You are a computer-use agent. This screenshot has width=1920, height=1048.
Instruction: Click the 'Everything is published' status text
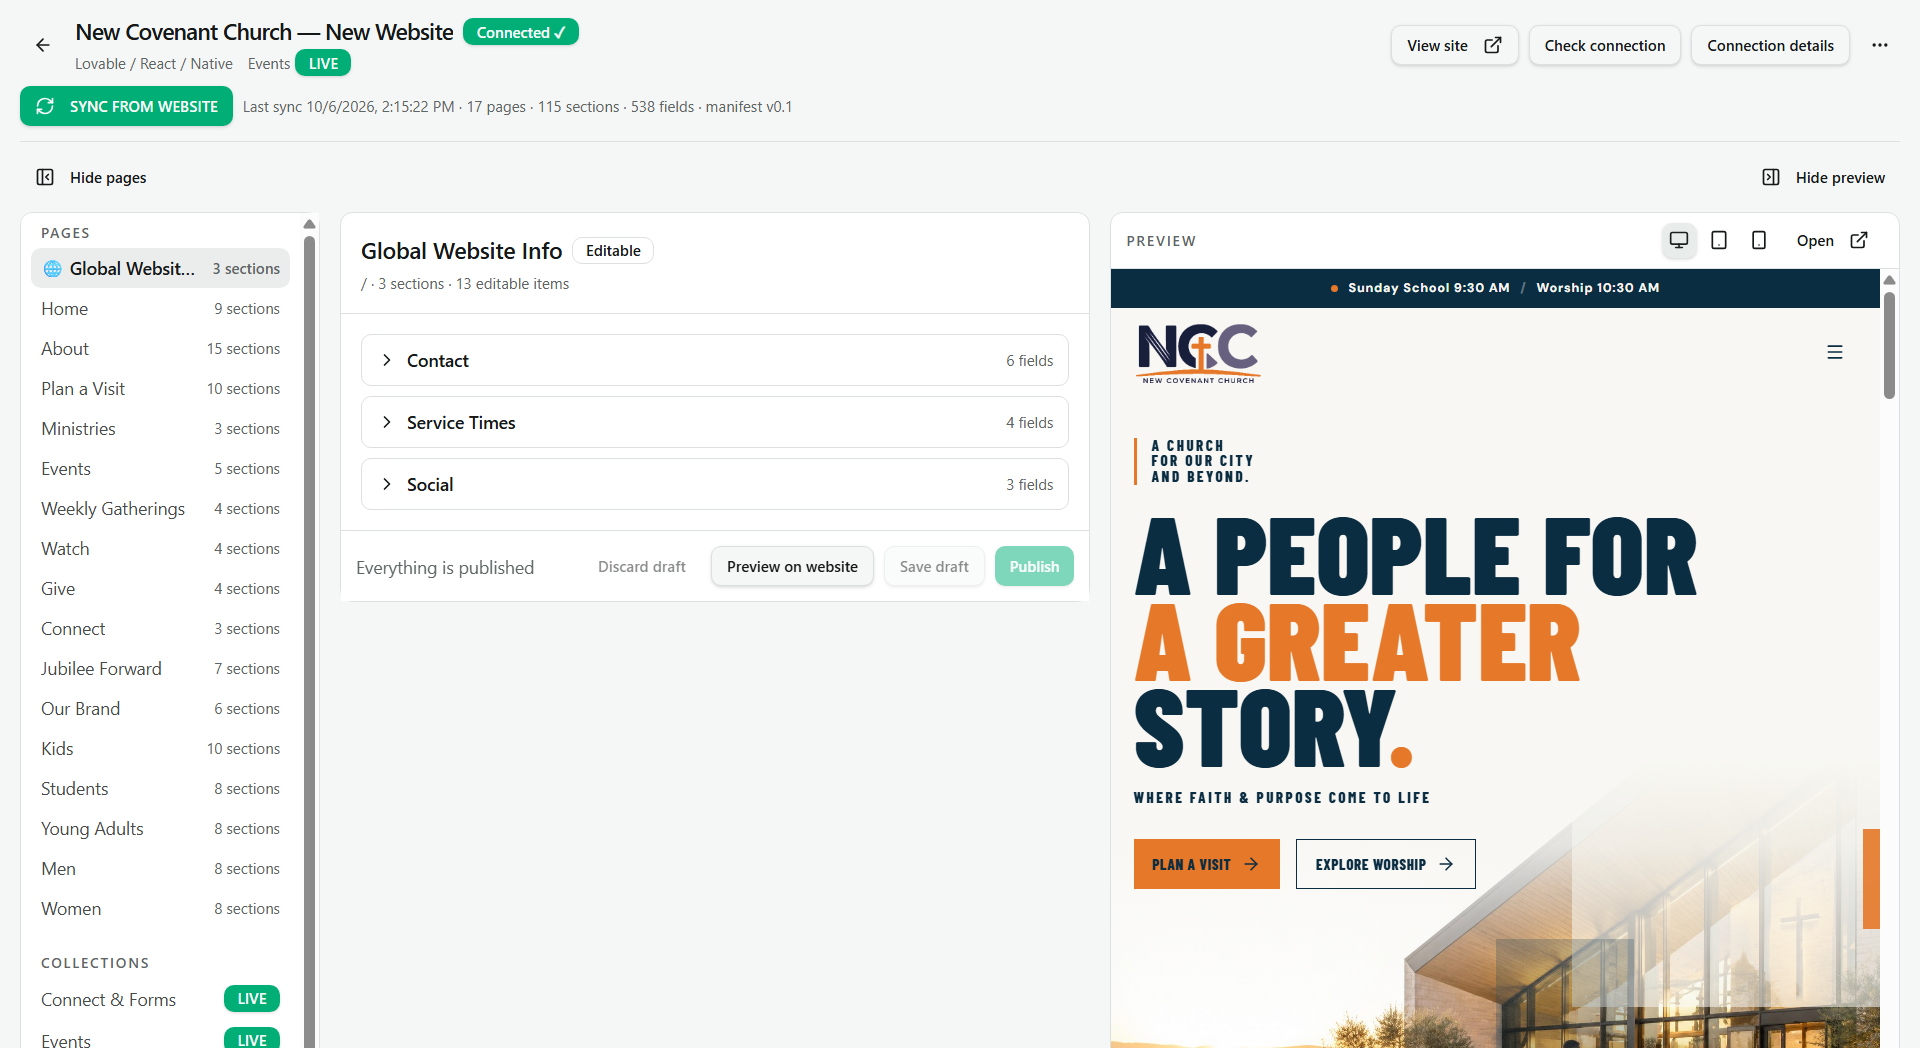[445, 567]
